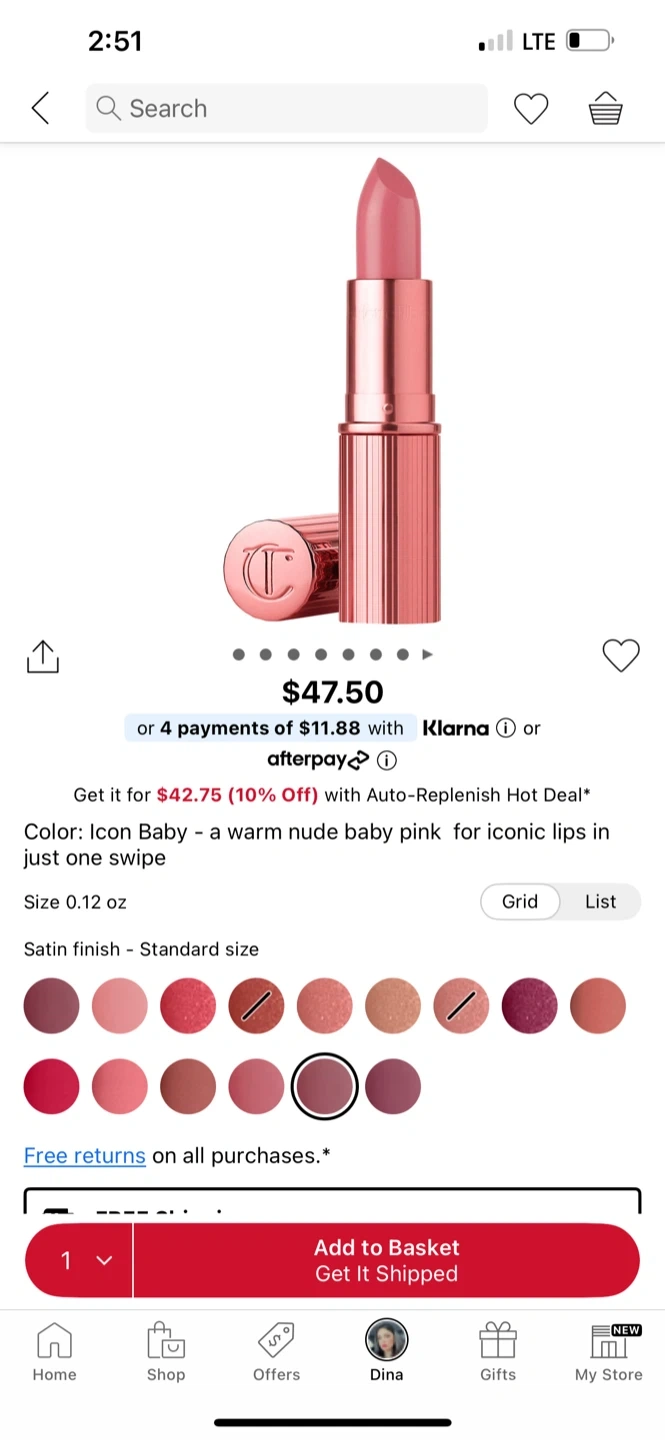Open Free returns link

pos(85,1155)
